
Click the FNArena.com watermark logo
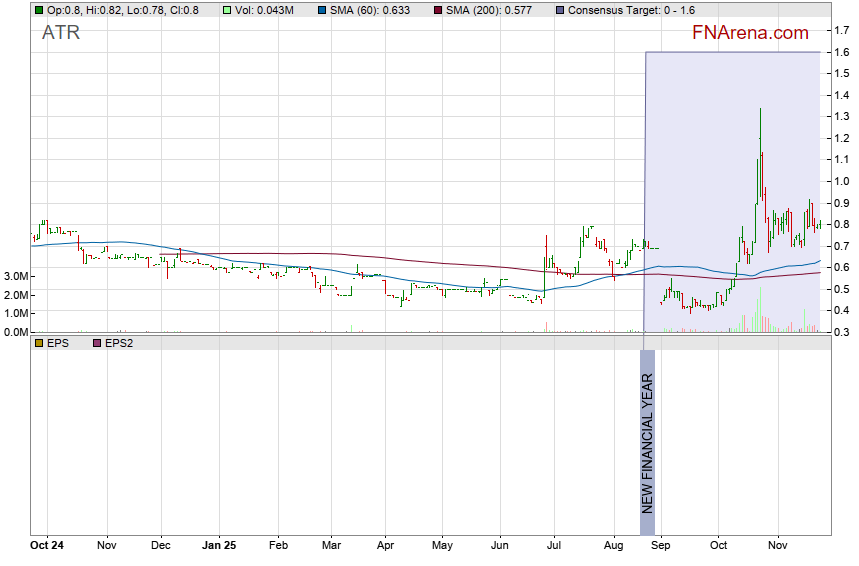click(x=750, y=32)
